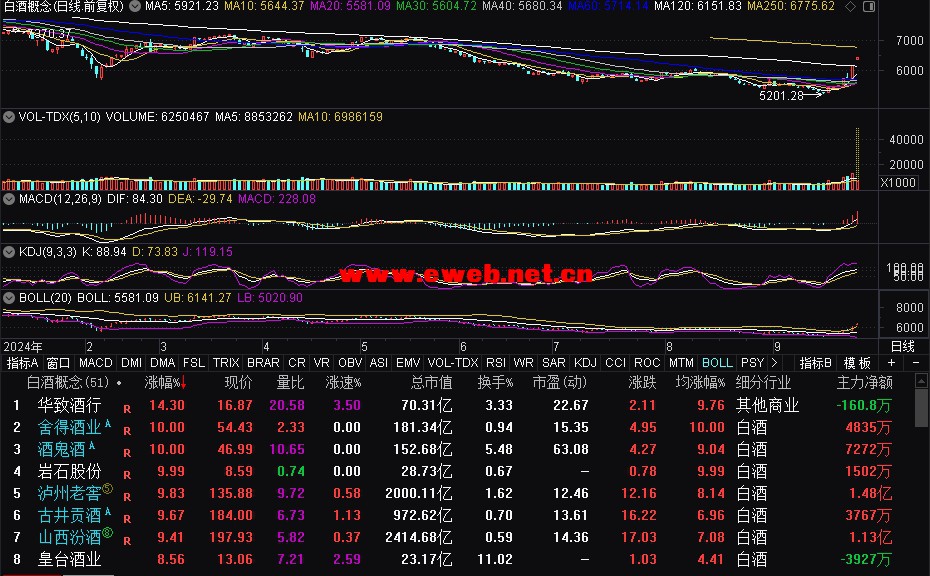The width and height of the screenshot is (930, 576).
Task: Sort list by 现价 column header
Action: (x=238, y=383)
